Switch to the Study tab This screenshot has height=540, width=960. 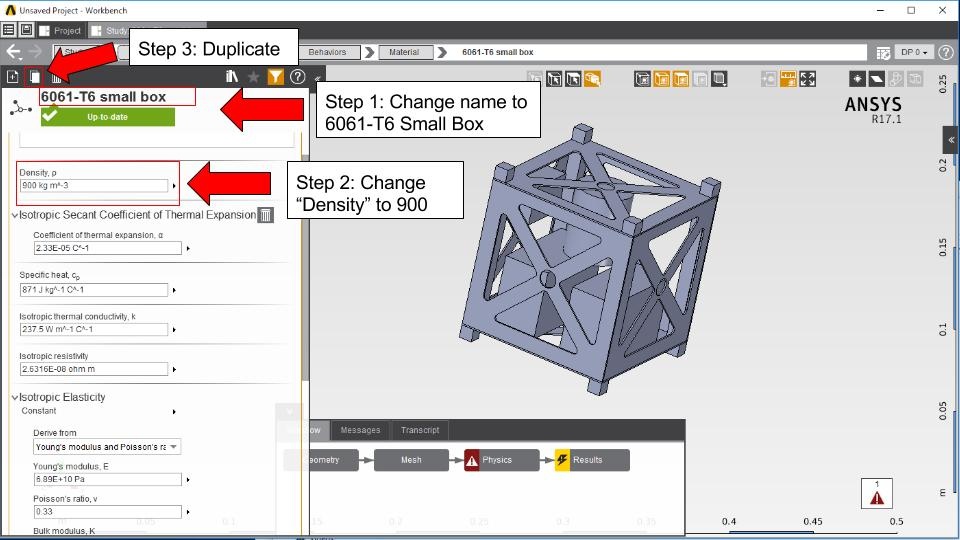click(109, 31)
